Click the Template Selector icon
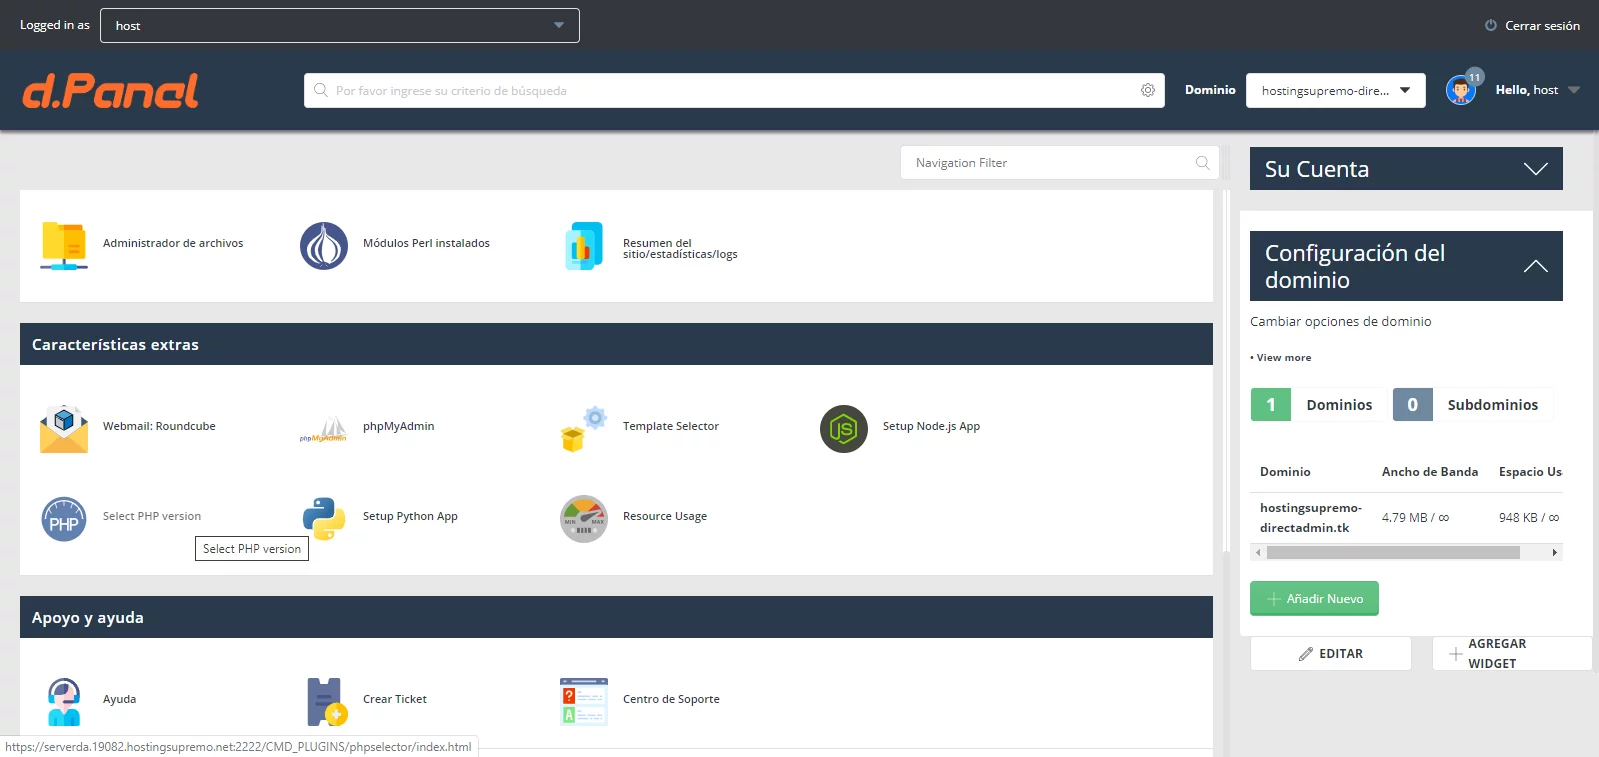The height and width of the screenshot is (757, 1599). pos(584,429)
